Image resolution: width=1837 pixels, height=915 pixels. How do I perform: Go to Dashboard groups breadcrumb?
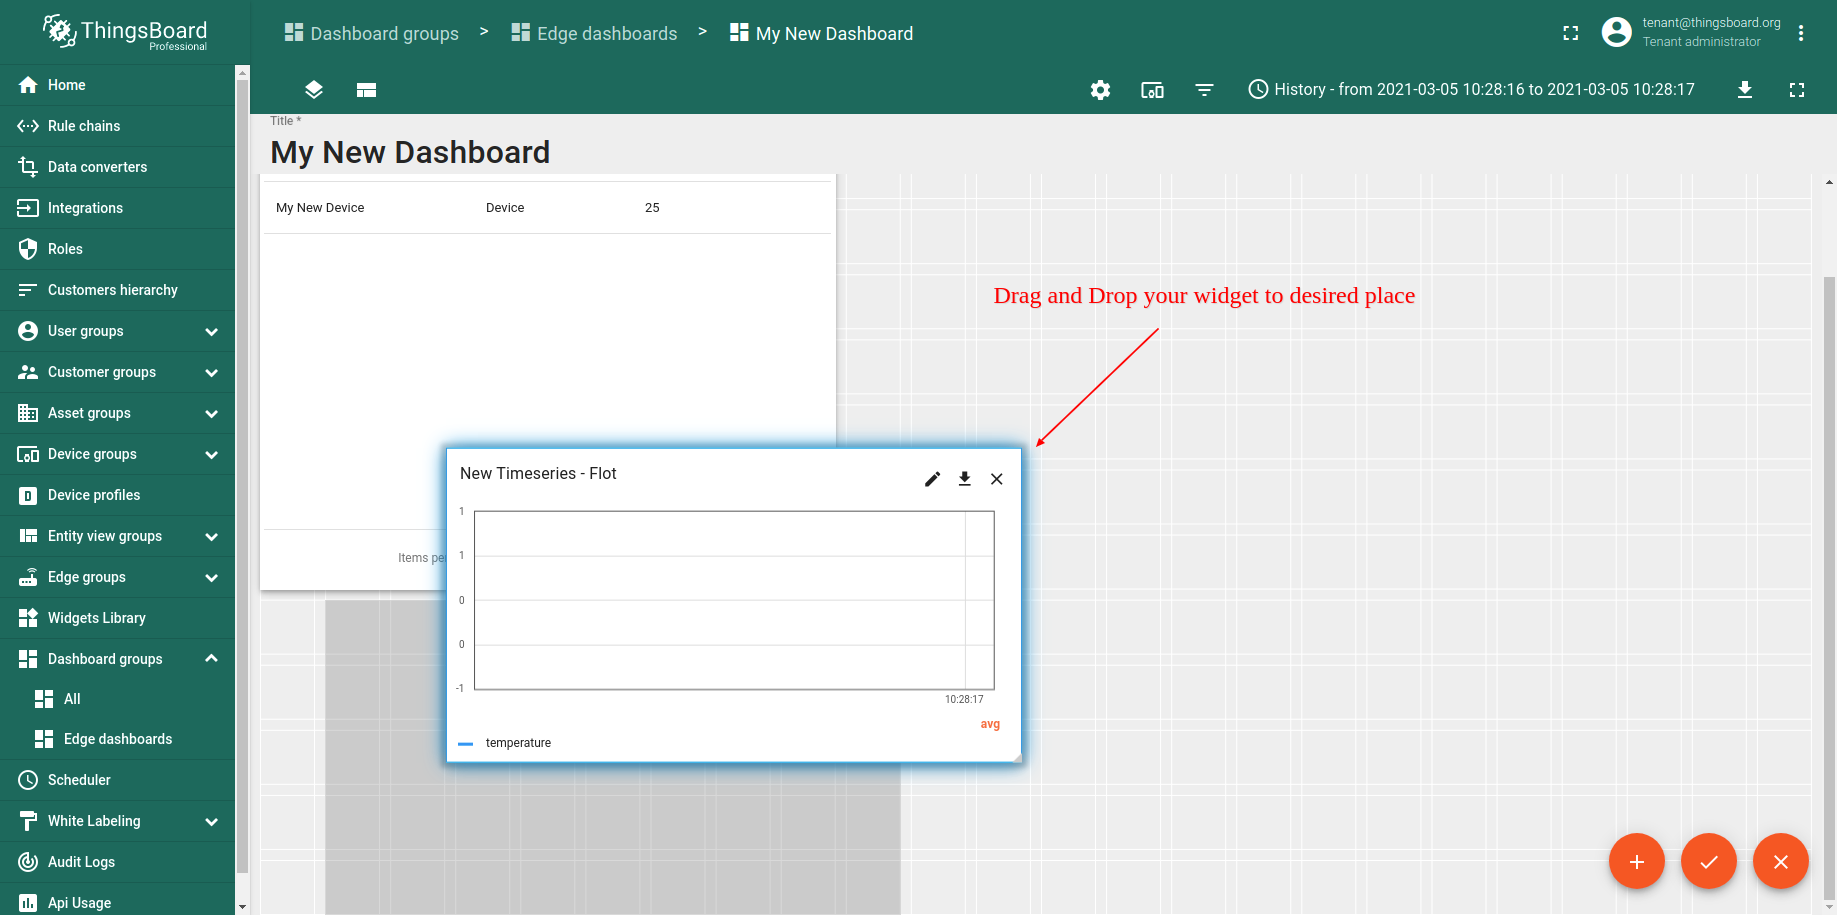coord(372,34)
